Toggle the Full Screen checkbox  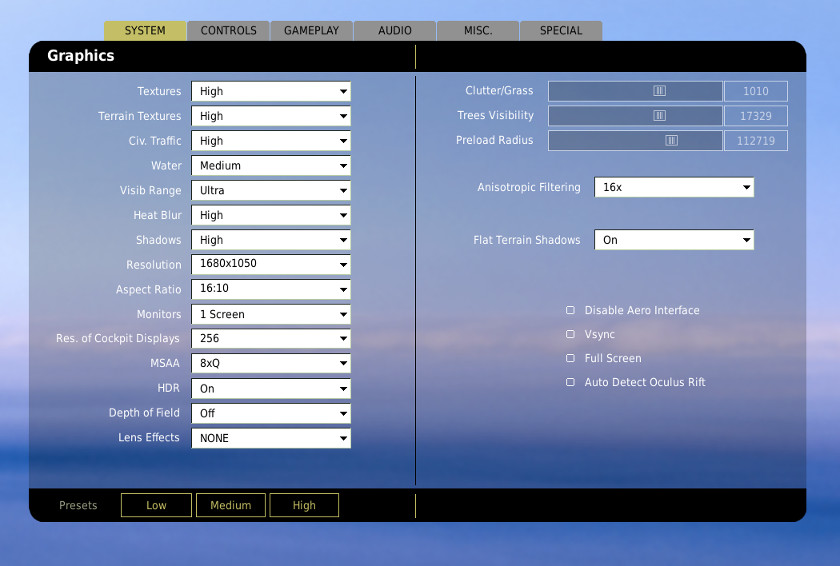571,358
